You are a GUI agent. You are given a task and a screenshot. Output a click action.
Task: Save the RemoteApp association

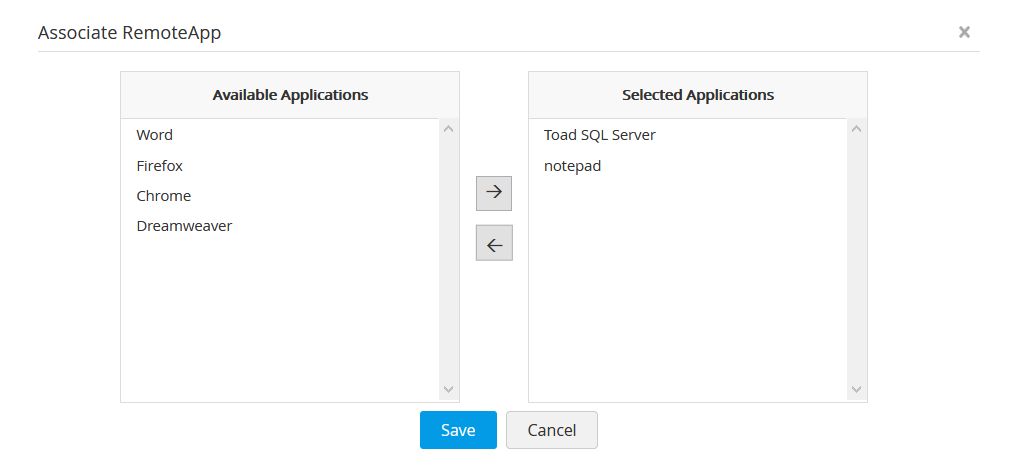pos(458,430)
